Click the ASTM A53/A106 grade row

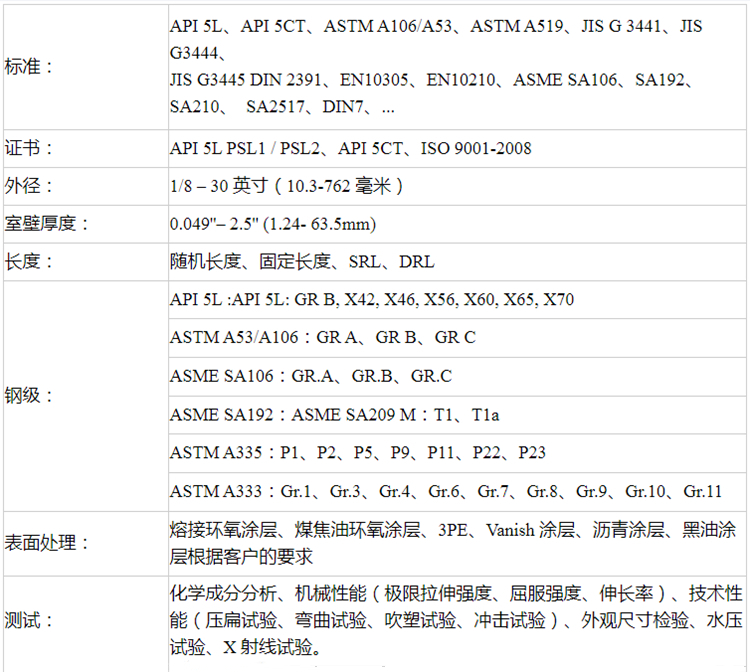pyautogui.click(x=322, y=338)
